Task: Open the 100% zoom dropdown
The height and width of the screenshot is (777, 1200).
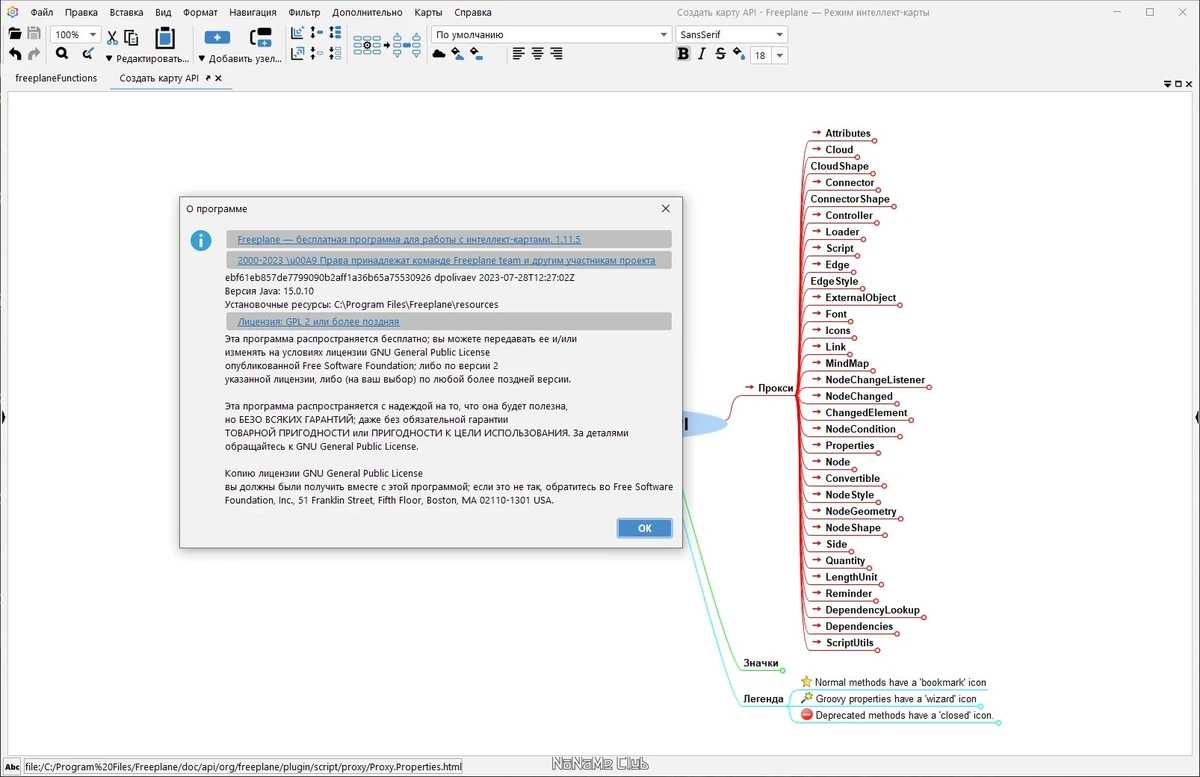Action: tap(76, 35)
